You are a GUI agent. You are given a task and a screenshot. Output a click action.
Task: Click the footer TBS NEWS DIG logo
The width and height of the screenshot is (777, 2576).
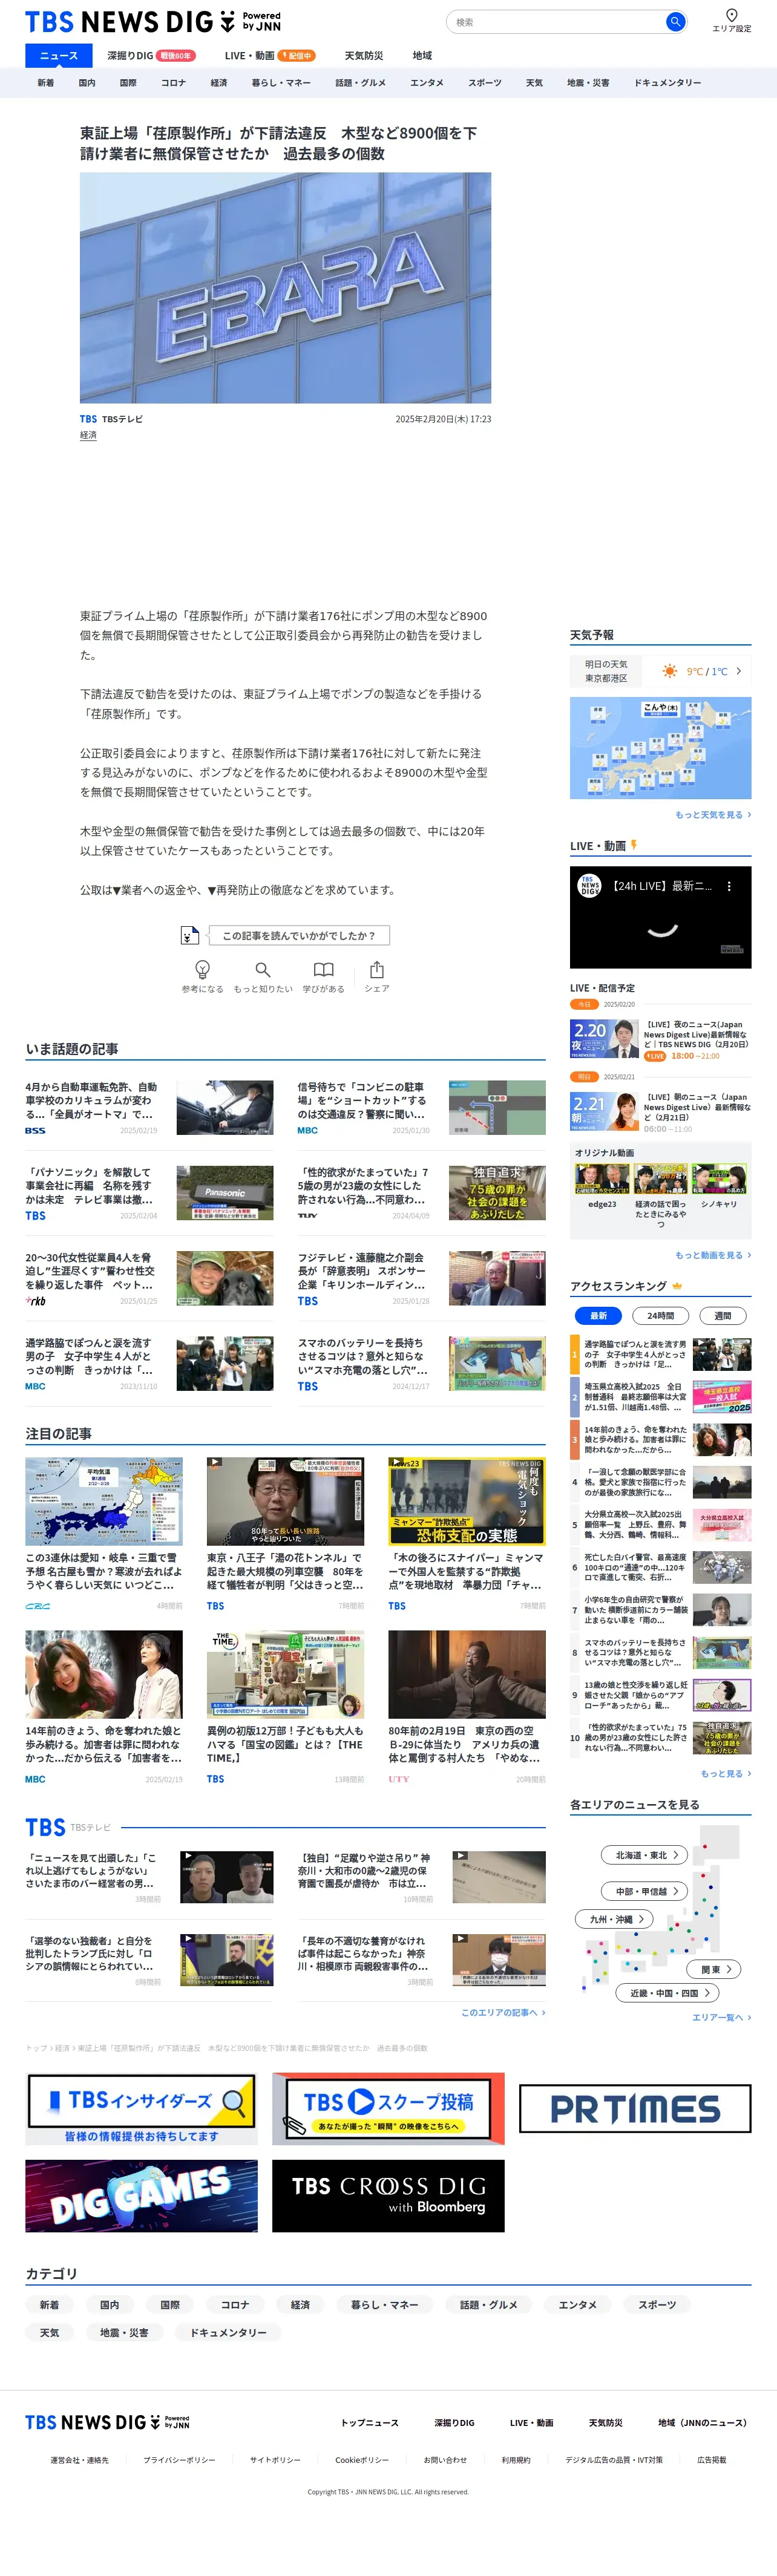click(107, 2422)
